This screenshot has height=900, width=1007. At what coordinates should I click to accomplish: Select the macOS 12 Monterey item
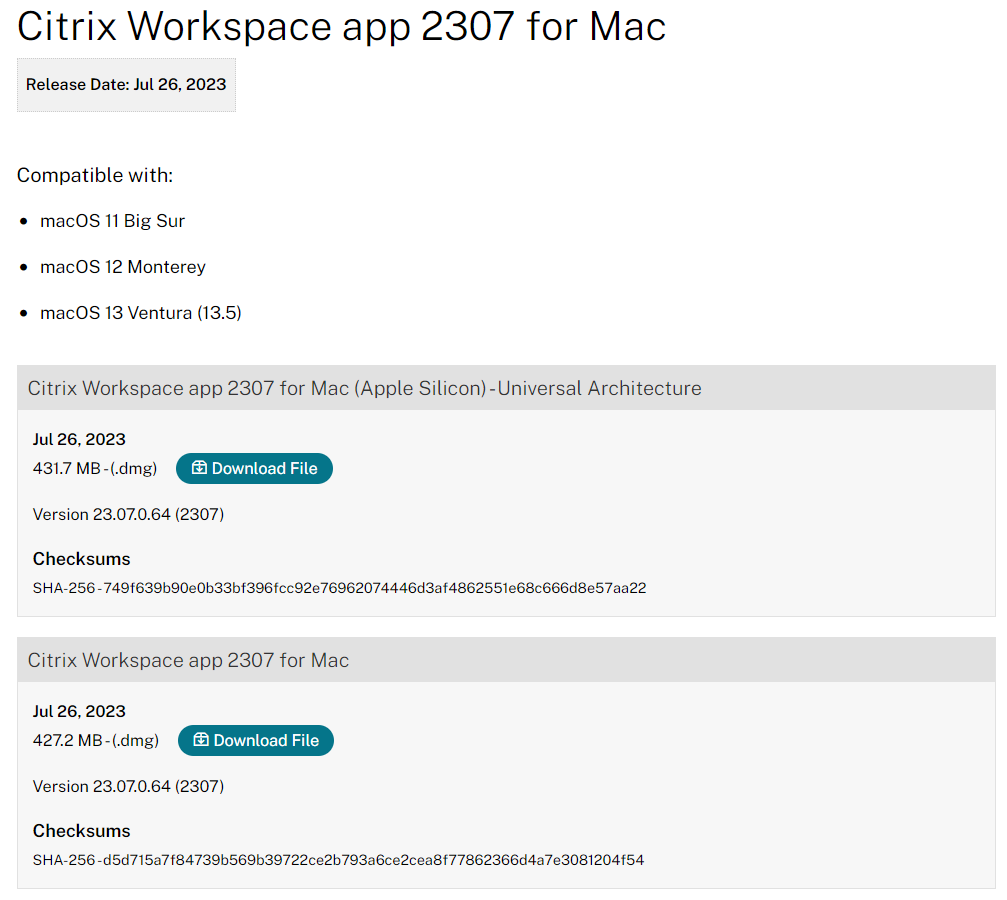123,267
